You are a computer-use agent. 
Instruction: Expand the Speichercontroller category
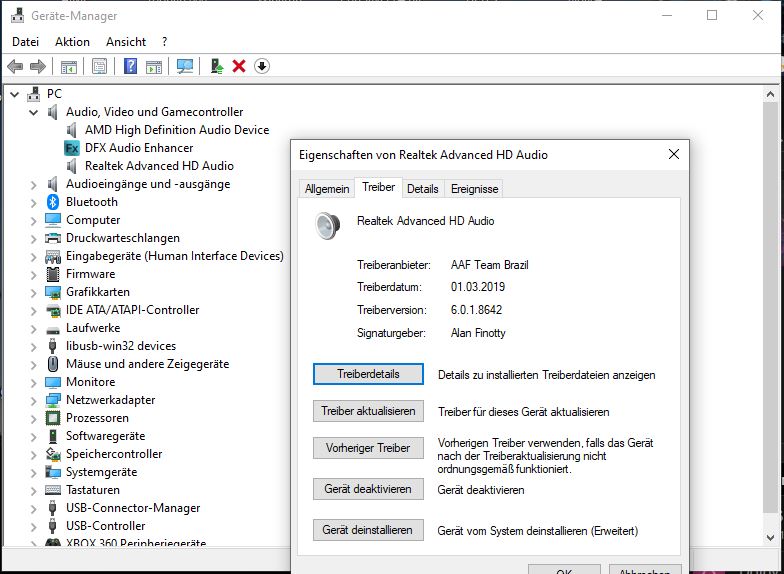point(34,454)
